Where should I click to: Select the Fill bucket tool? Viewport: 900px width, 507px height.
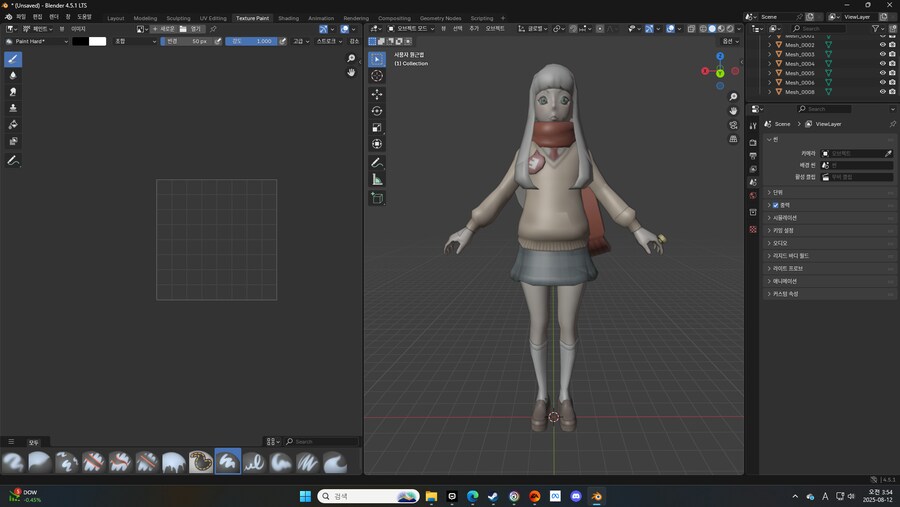click(x=13, y=125)
